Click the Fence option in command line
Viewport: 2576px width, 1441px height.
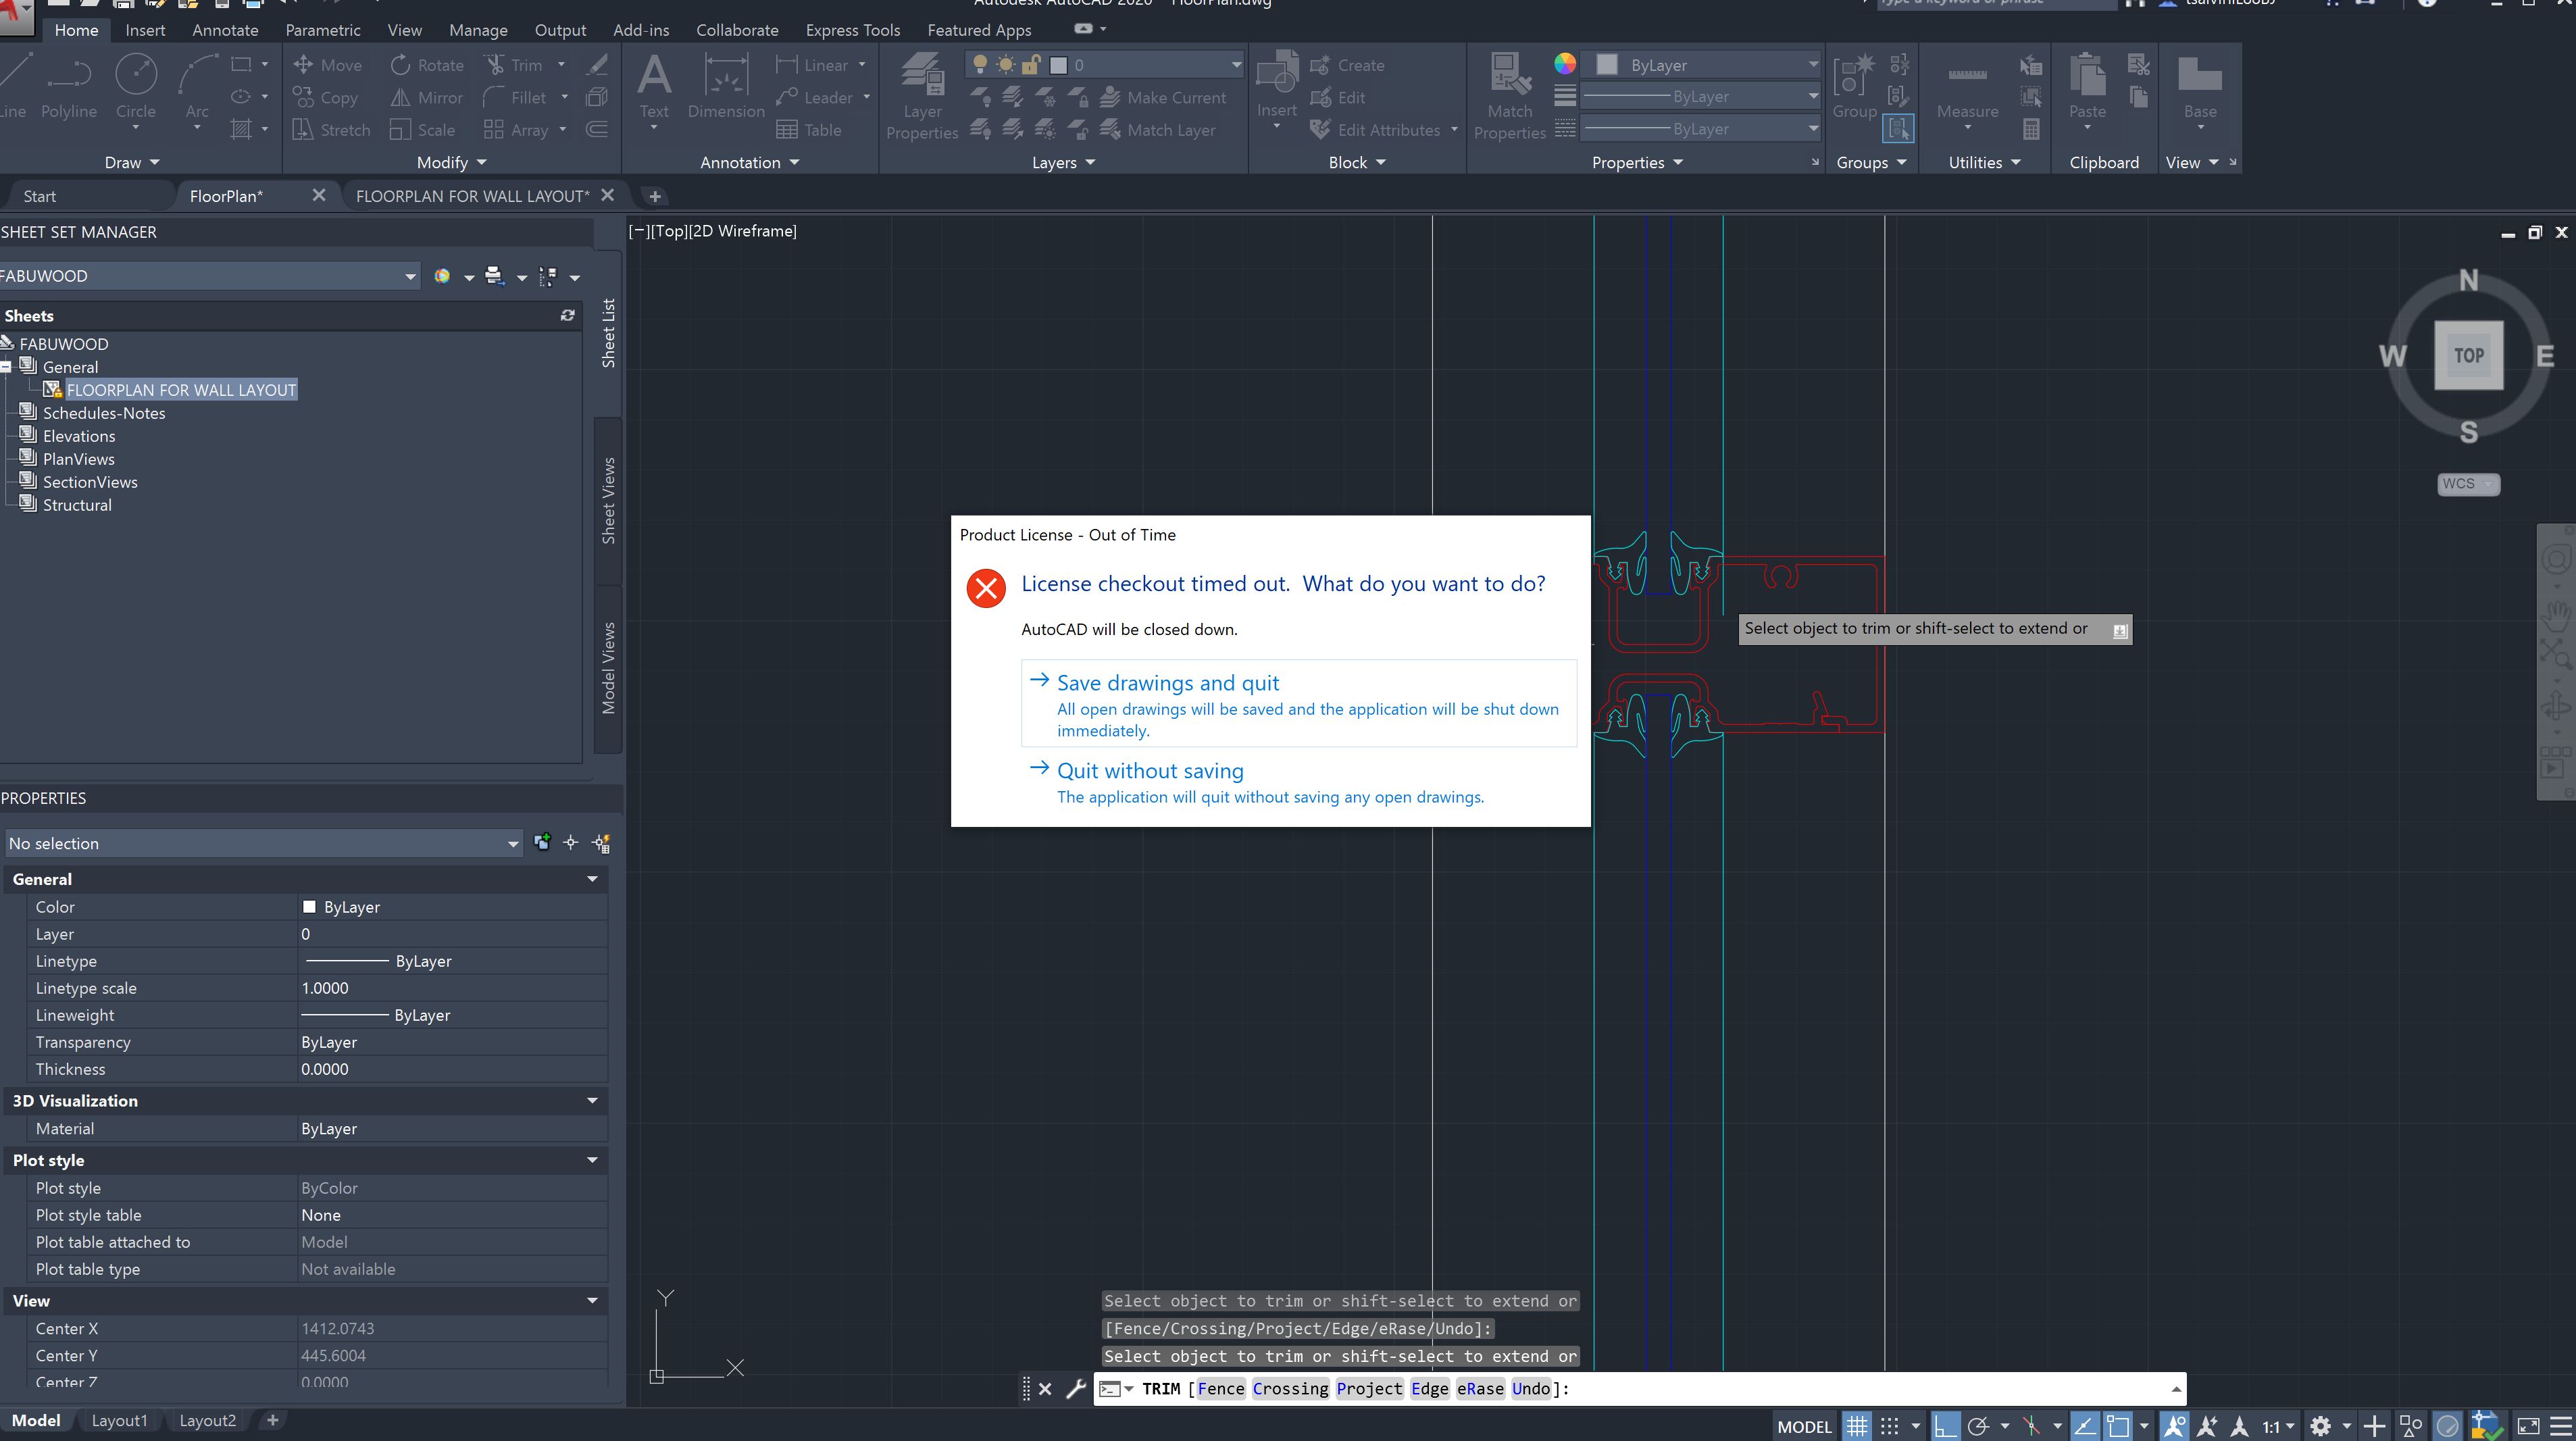(1220, 1388)
